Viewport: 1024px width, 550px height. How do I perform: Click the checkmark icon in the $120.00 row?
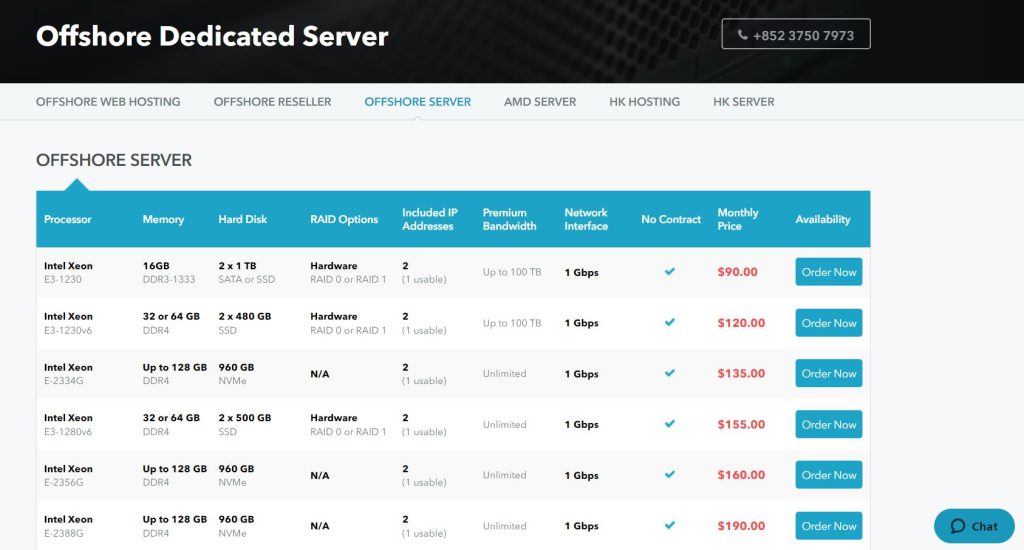click(670, 323)
